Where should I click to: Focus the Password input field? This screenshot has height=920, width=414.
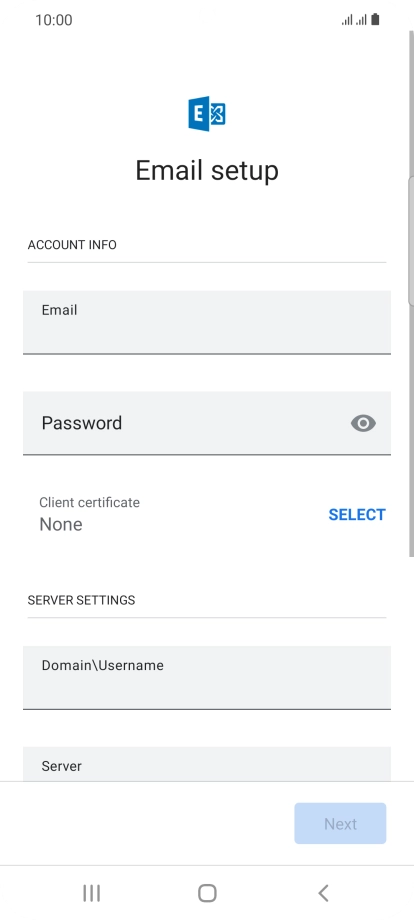point(207,423)
